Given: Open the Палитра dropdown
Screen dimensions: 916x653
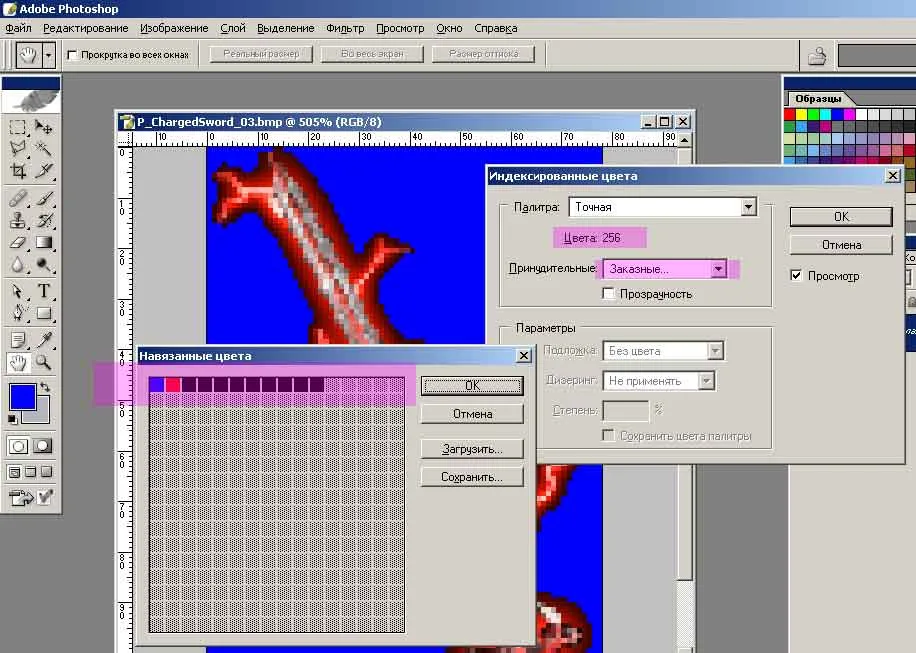Looking at the screenshot, I should (x=748, y=207).
